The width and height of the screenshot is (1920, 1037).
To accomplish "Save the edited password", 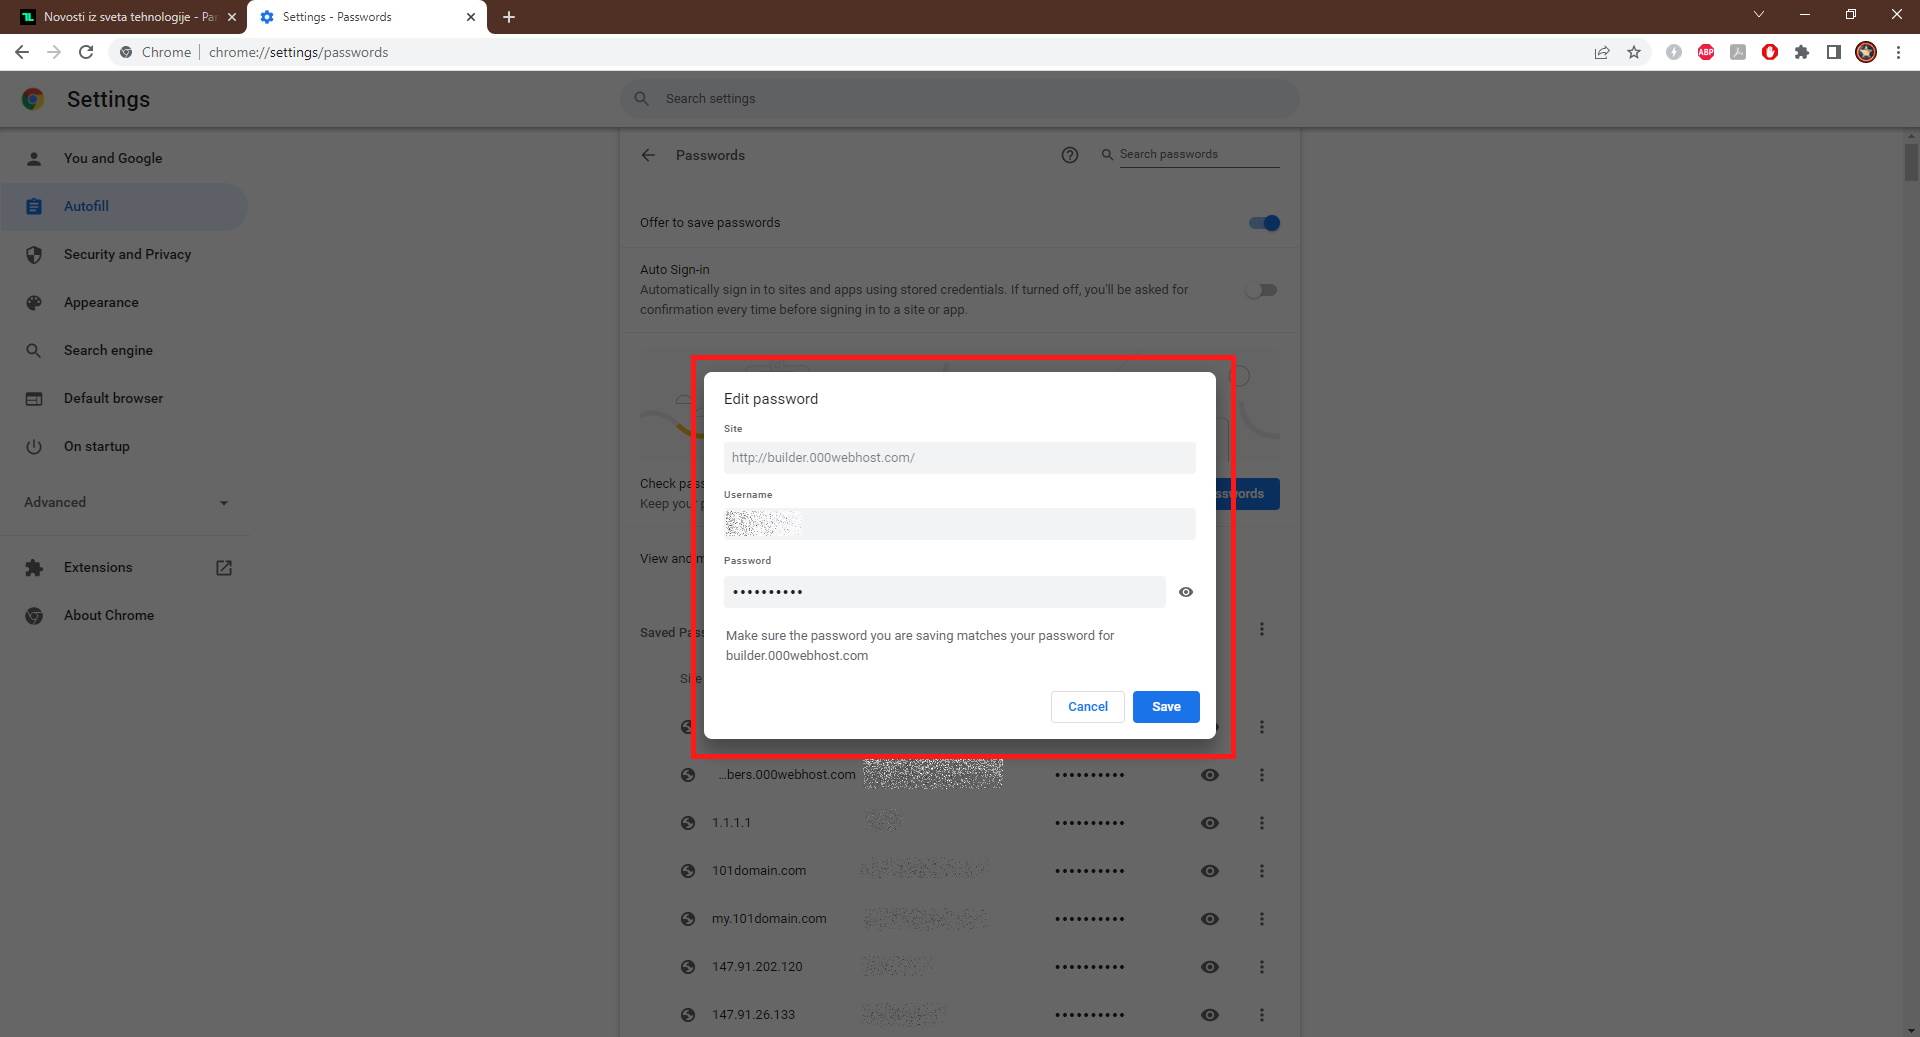I will click(x=1165, y=706).
